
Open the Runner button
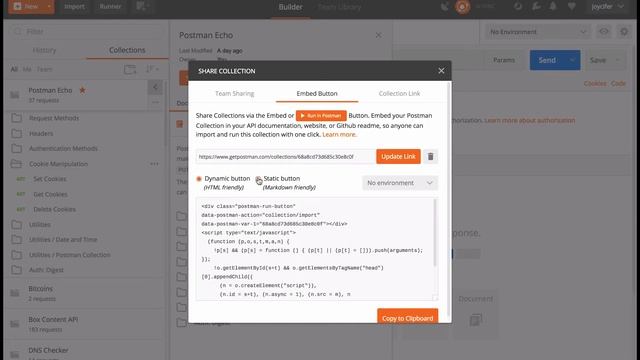pyautogui.click(x=110, y=7)
